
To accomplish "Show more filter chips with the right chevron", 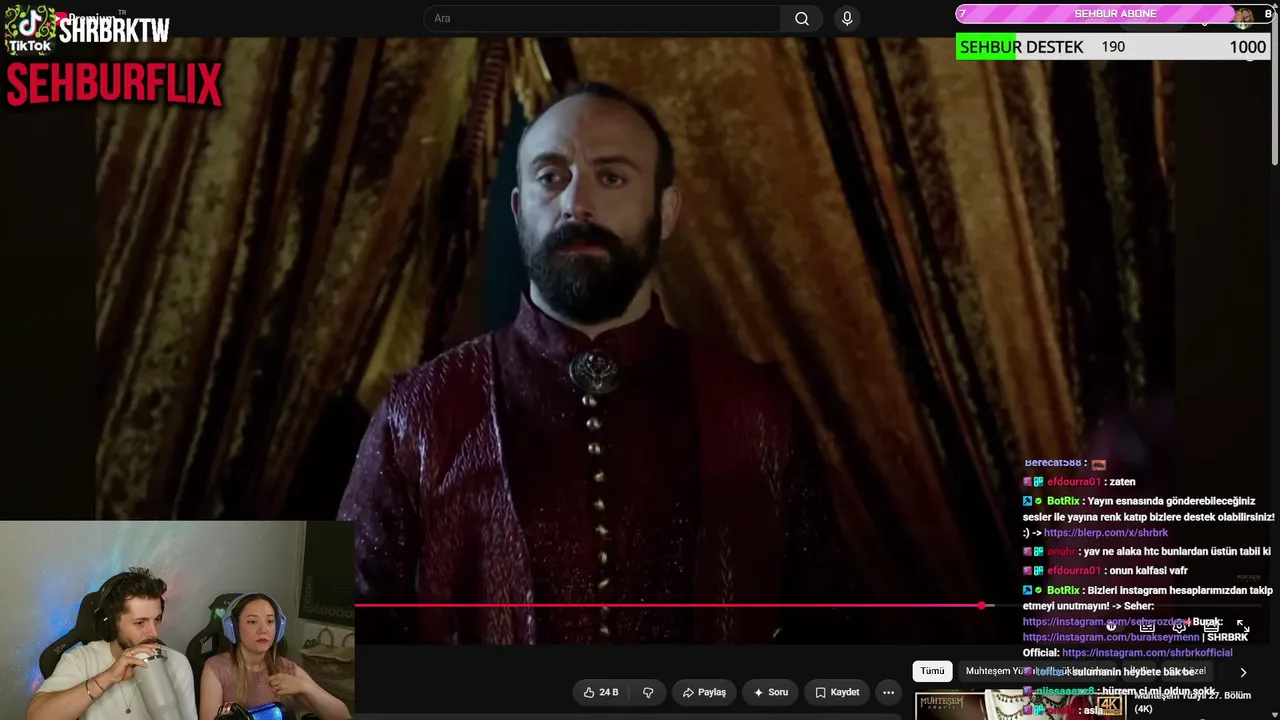I will pos(1243,672).
